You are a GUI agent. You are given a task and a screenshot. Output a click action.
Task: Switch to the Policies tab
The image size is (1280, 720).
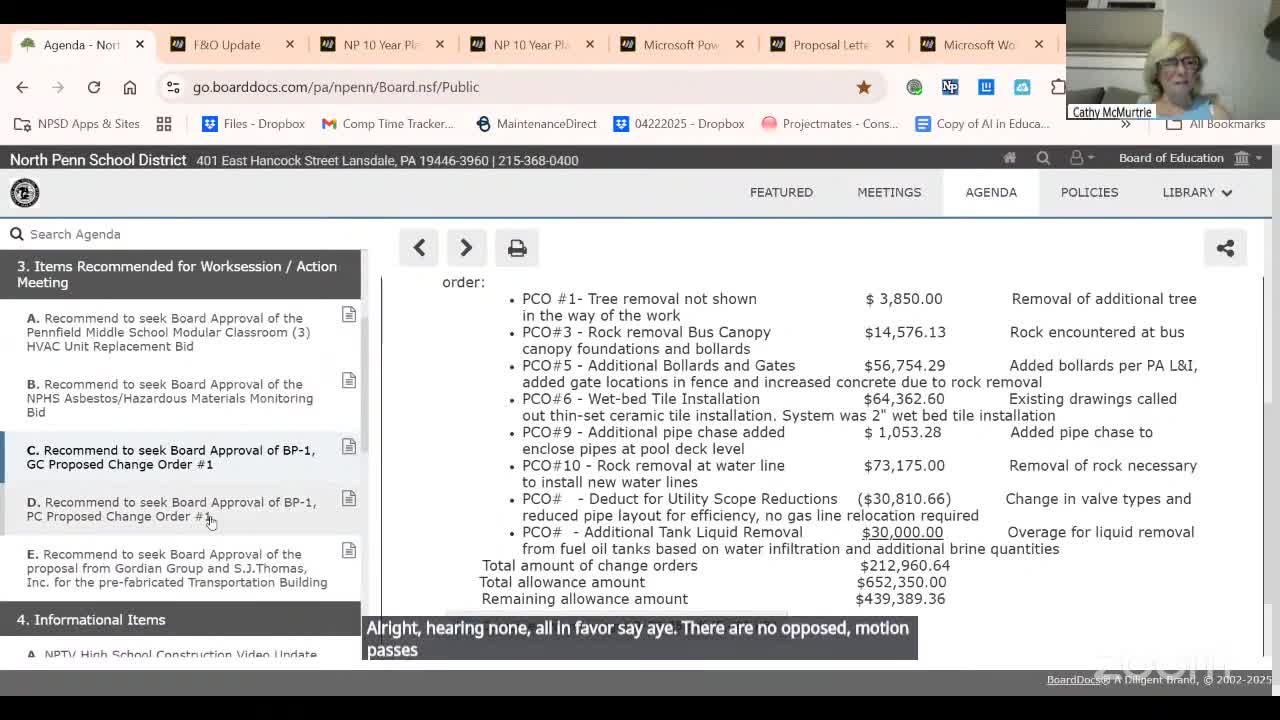pos(1089,192)
